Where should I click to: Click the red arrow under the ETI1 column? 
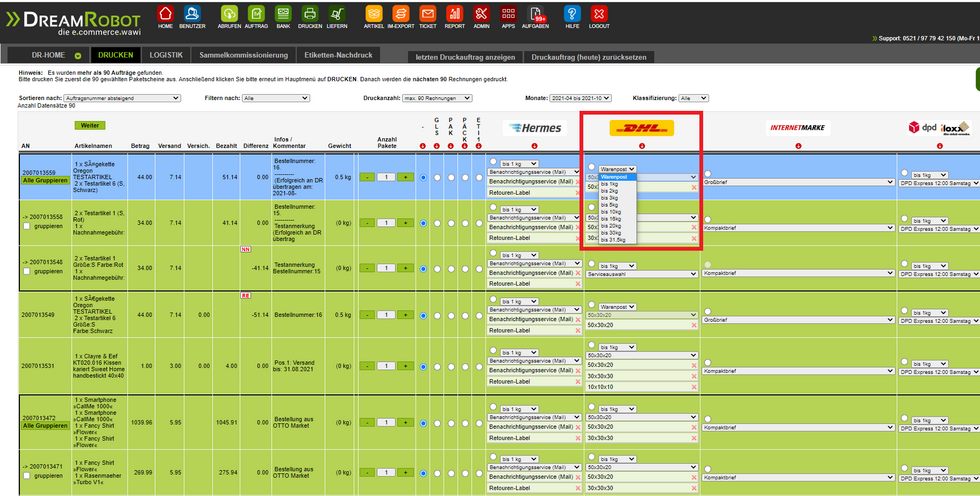[478, 146]
